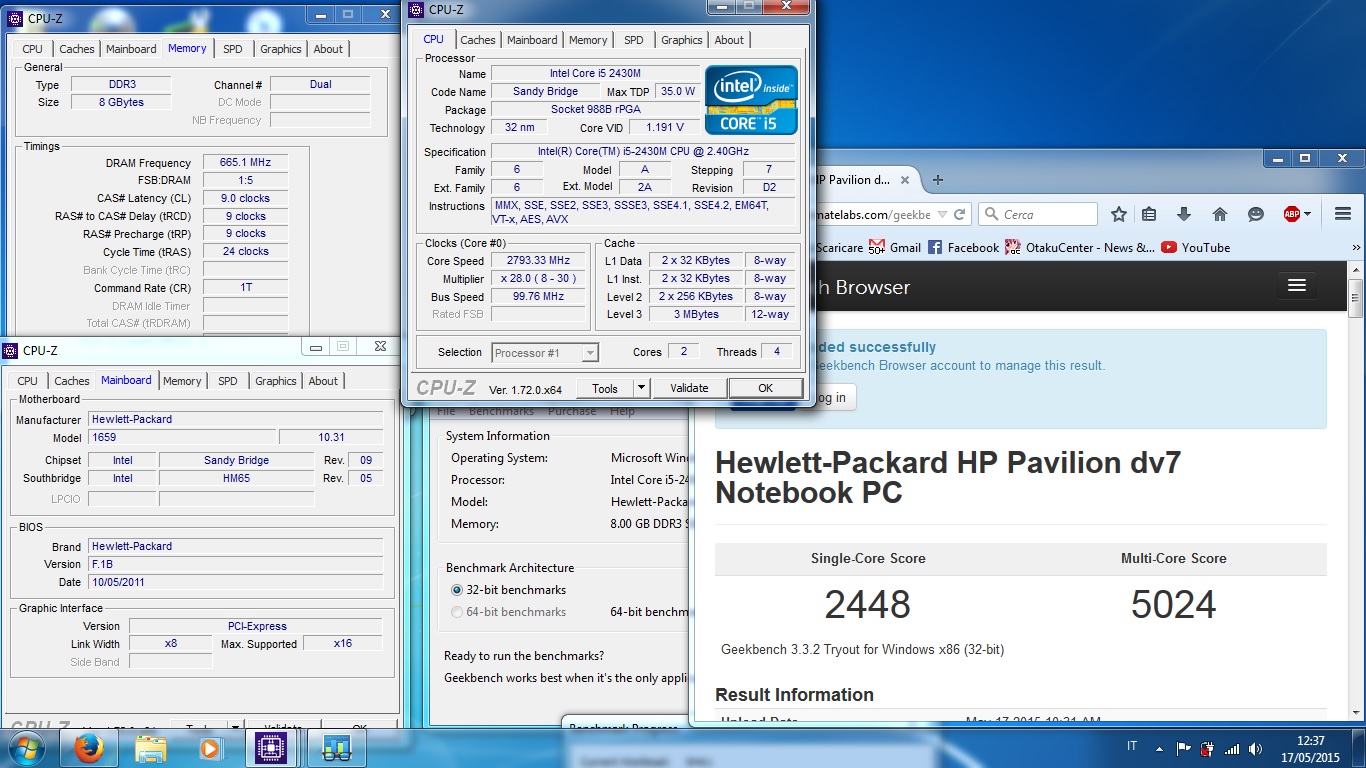Click the Firefox Hello chat smiley icon
The width and height of the screenshot is (1366, 768).
click(x=1256, y=214)
